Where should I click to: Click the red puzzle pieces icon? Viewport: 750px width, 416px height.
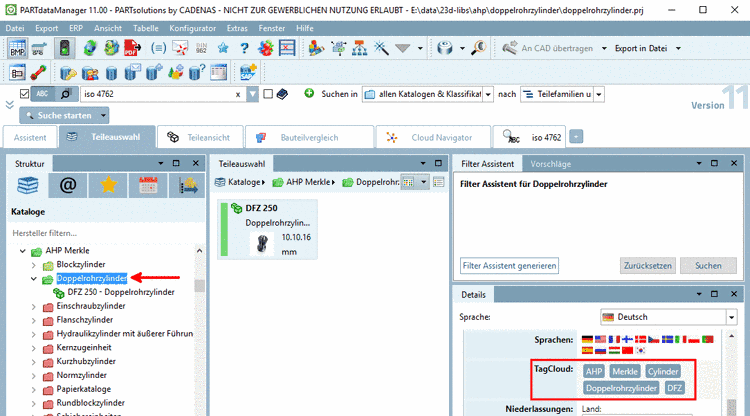pos(265,48)
